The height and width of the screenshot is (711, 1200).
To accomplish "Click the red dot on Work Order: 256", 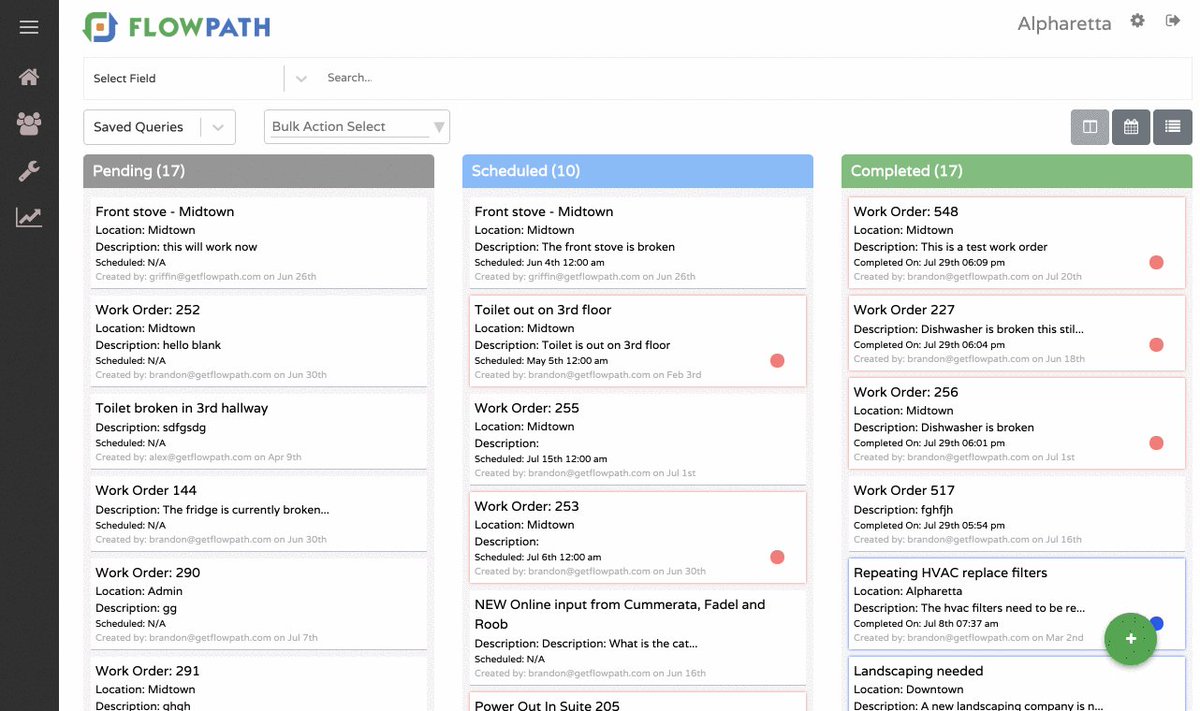I will click(x=1156, y=443).
